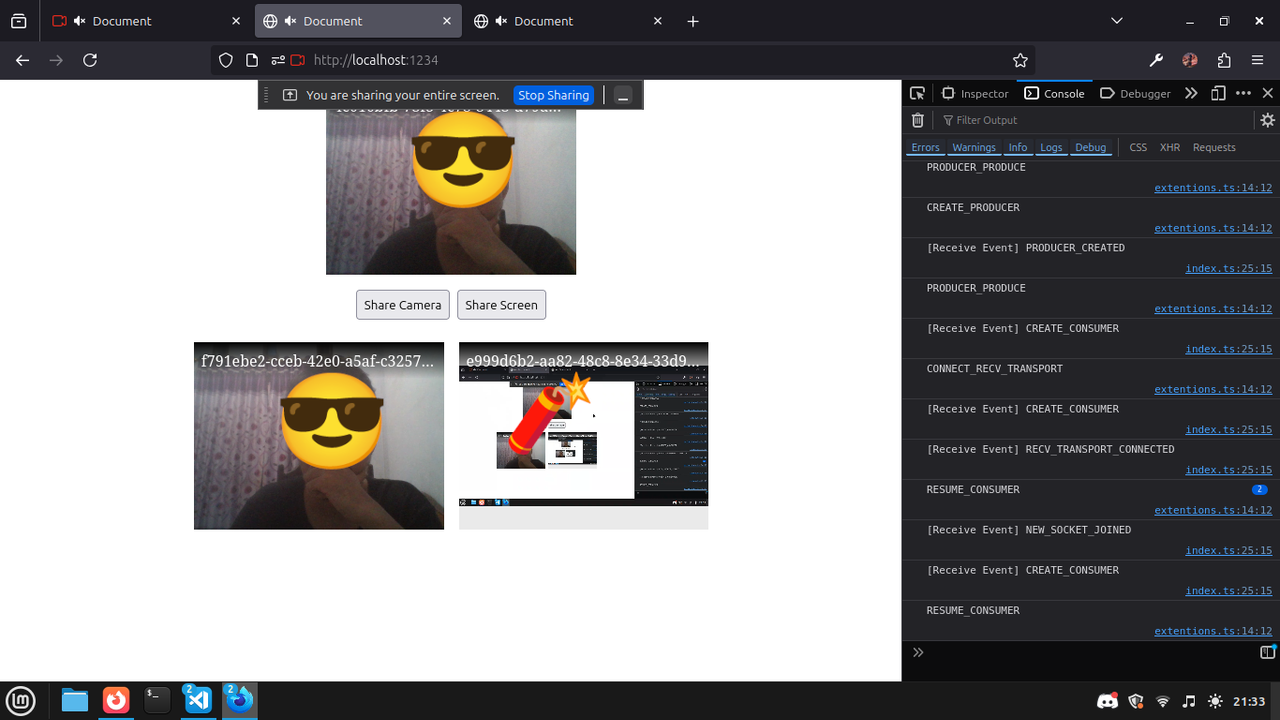
Task: Toggle Debug console filter
Action: point(1091,147)
